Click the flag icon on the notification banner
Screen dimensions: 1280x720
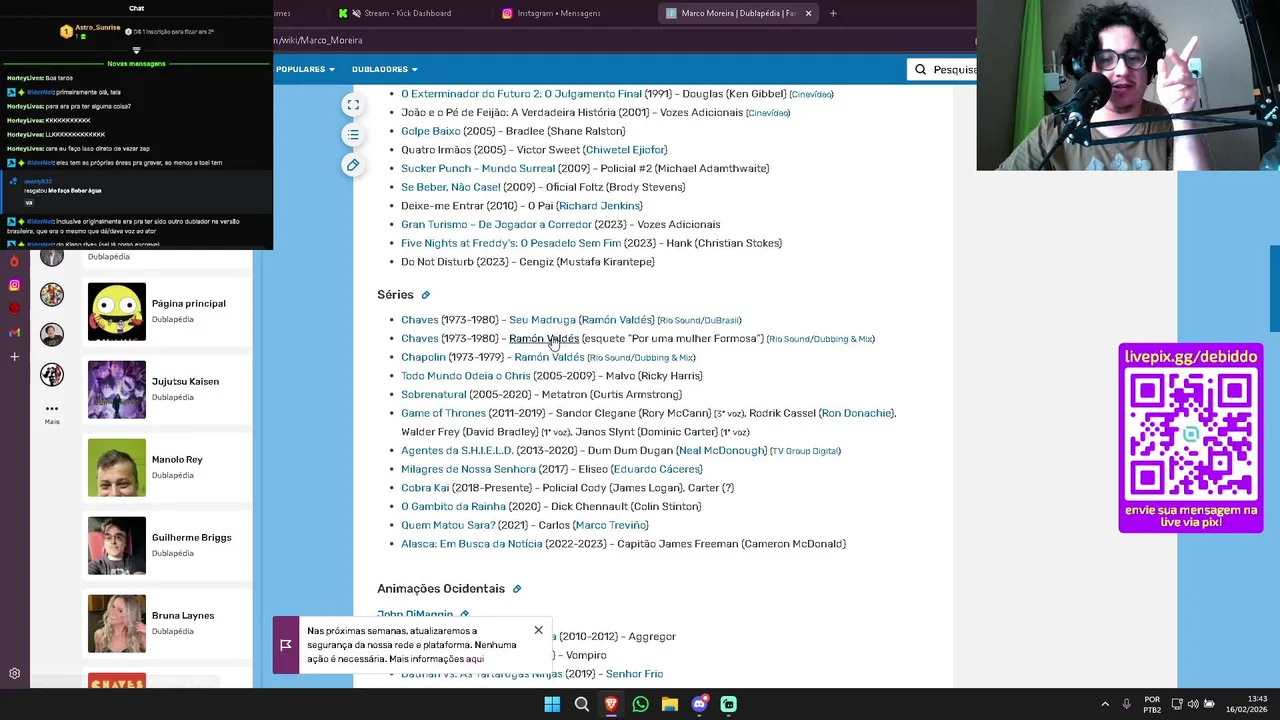(286, 645)
